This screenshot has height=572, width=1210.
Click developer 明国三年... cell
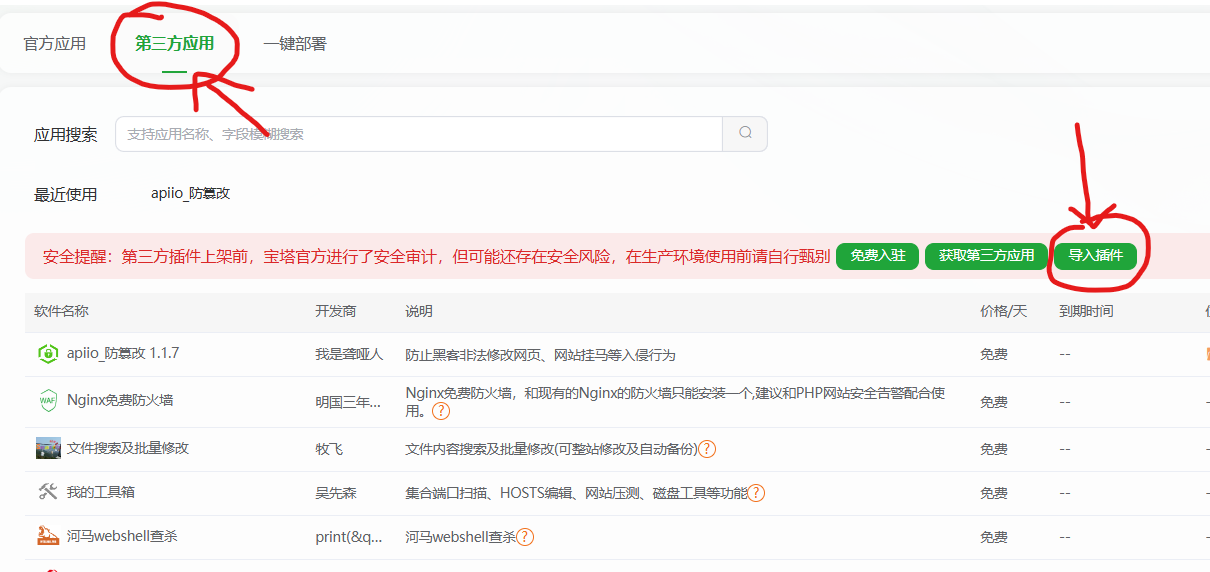tap(348, 402)
